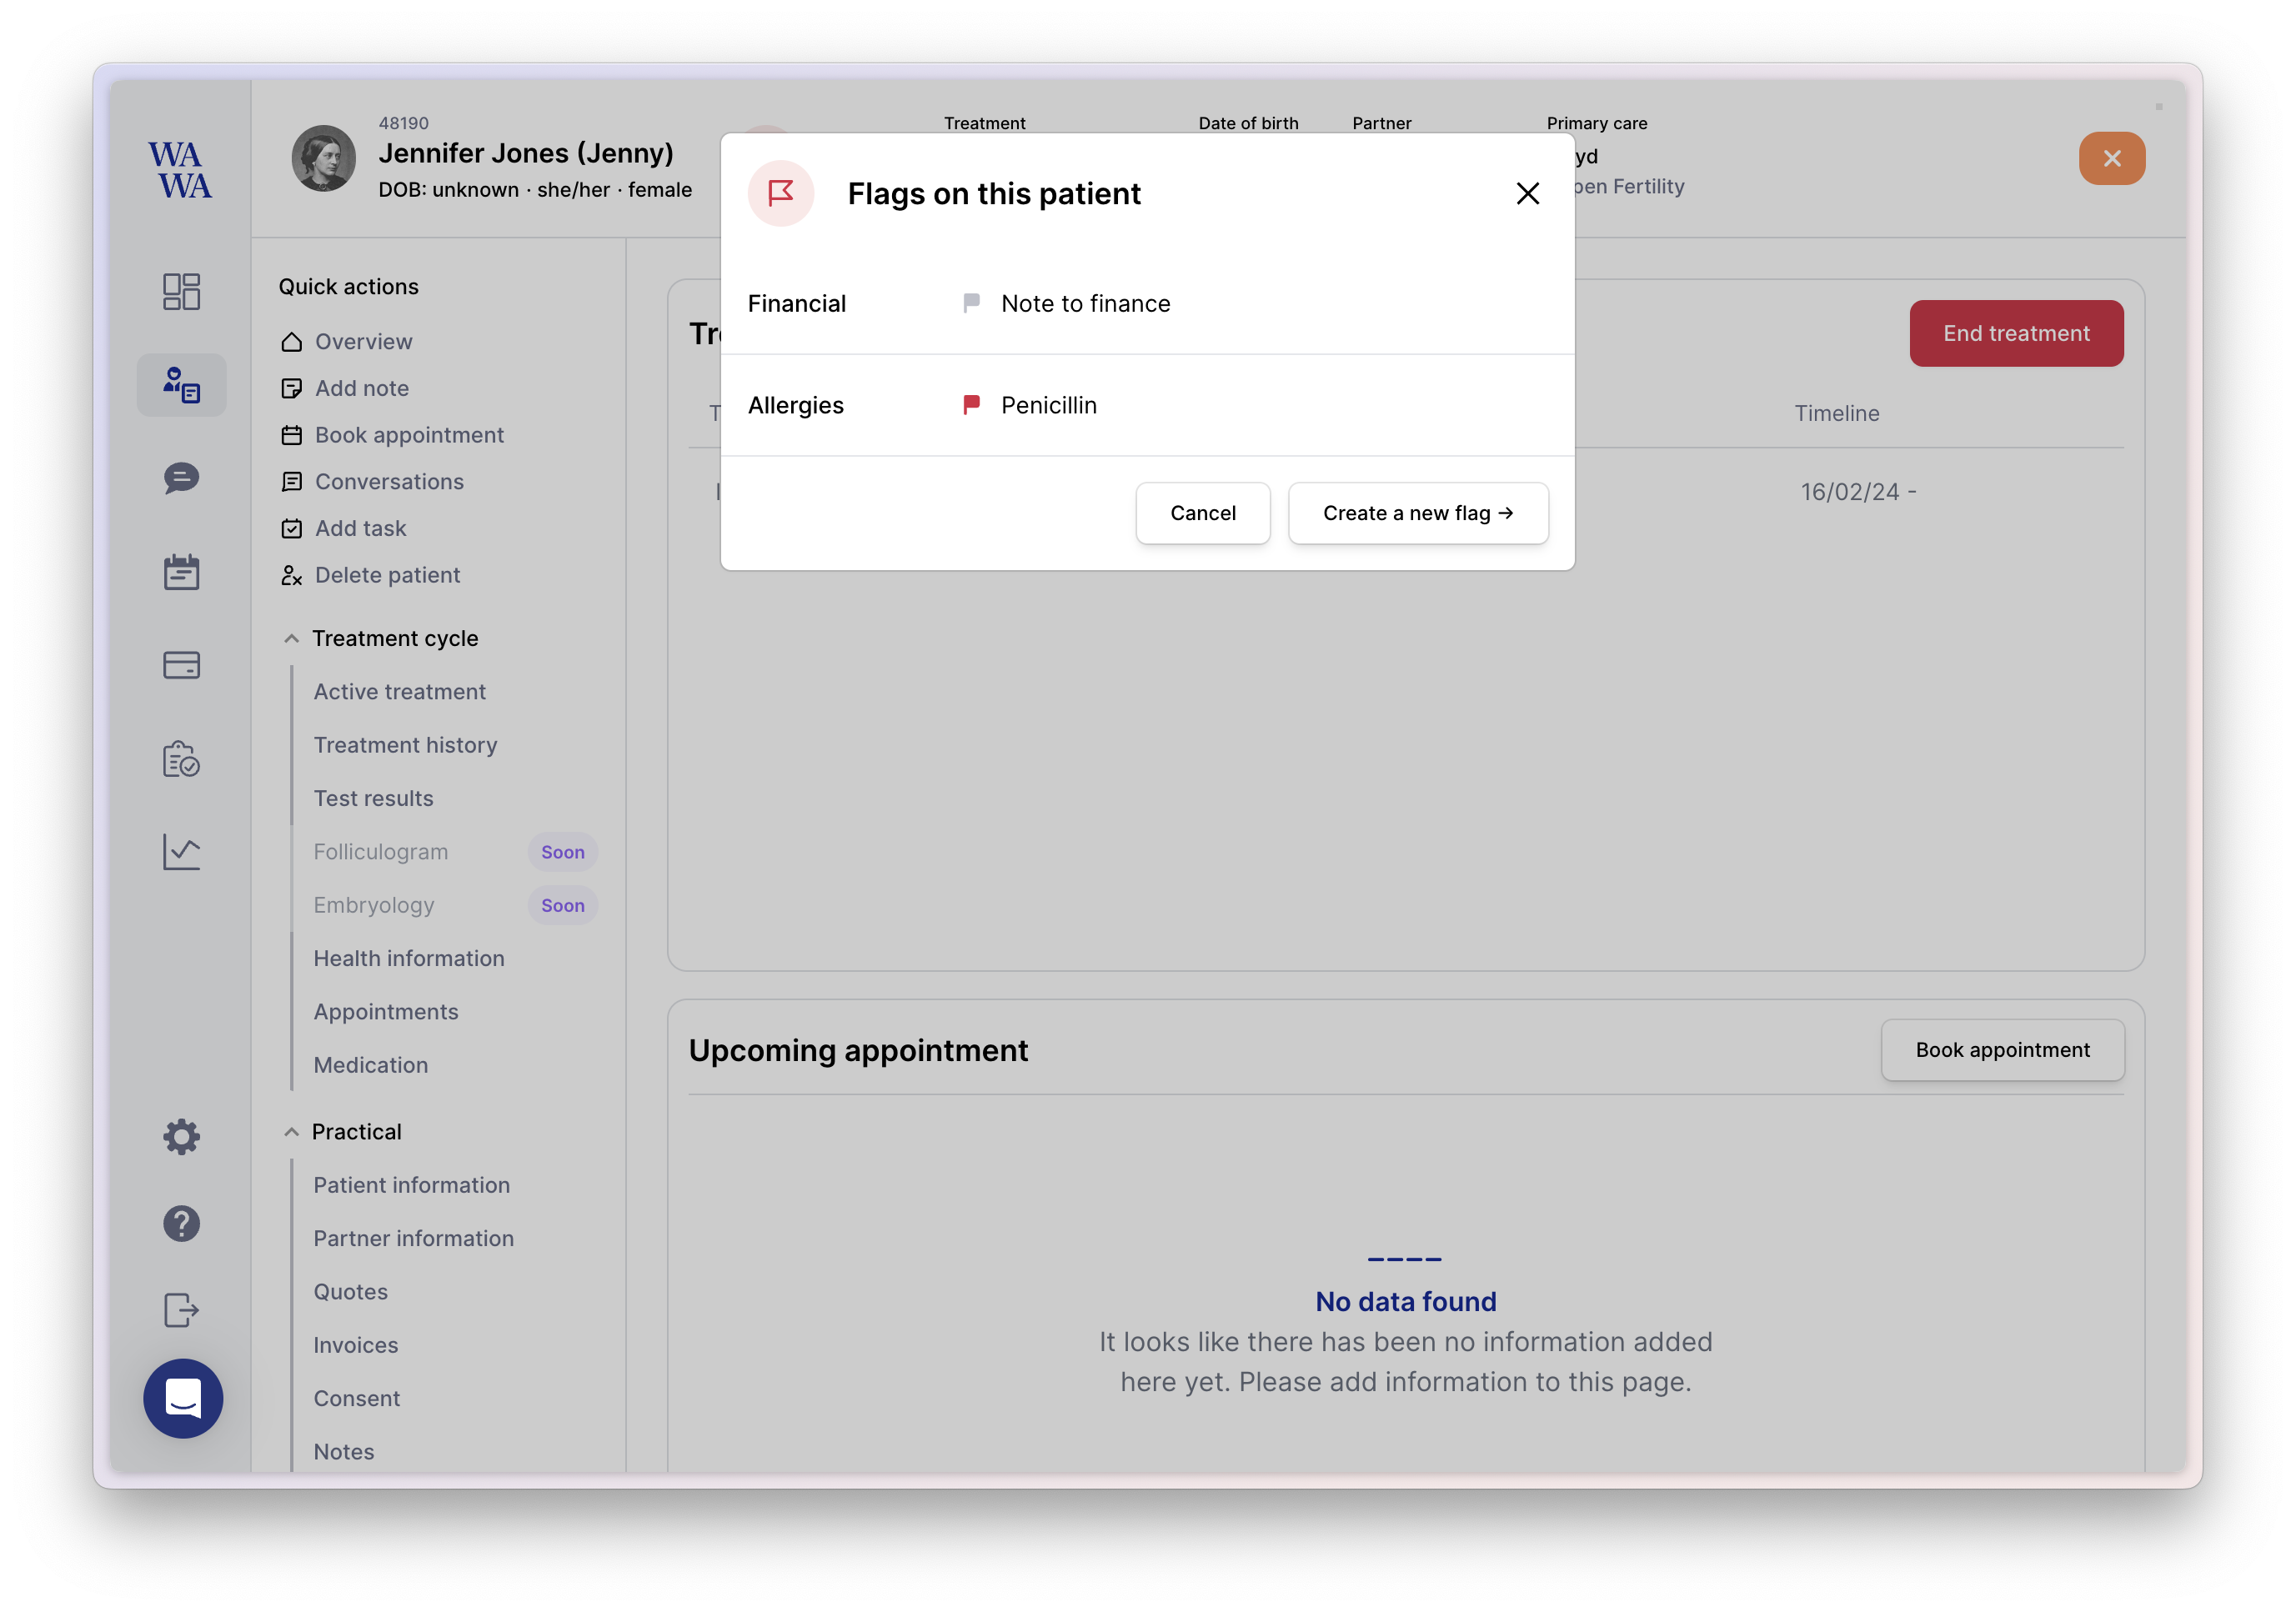
Task: Open Add note quick action
Action: pyautogui.click(x=361, y=388)
